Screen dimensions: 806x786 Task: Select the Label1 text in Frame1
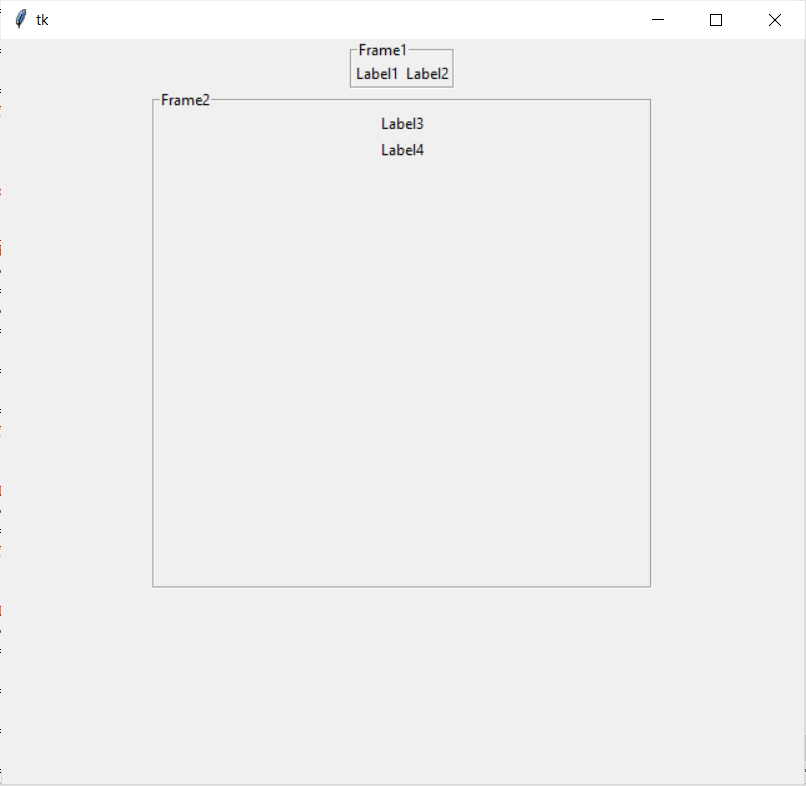click(375, 73)
